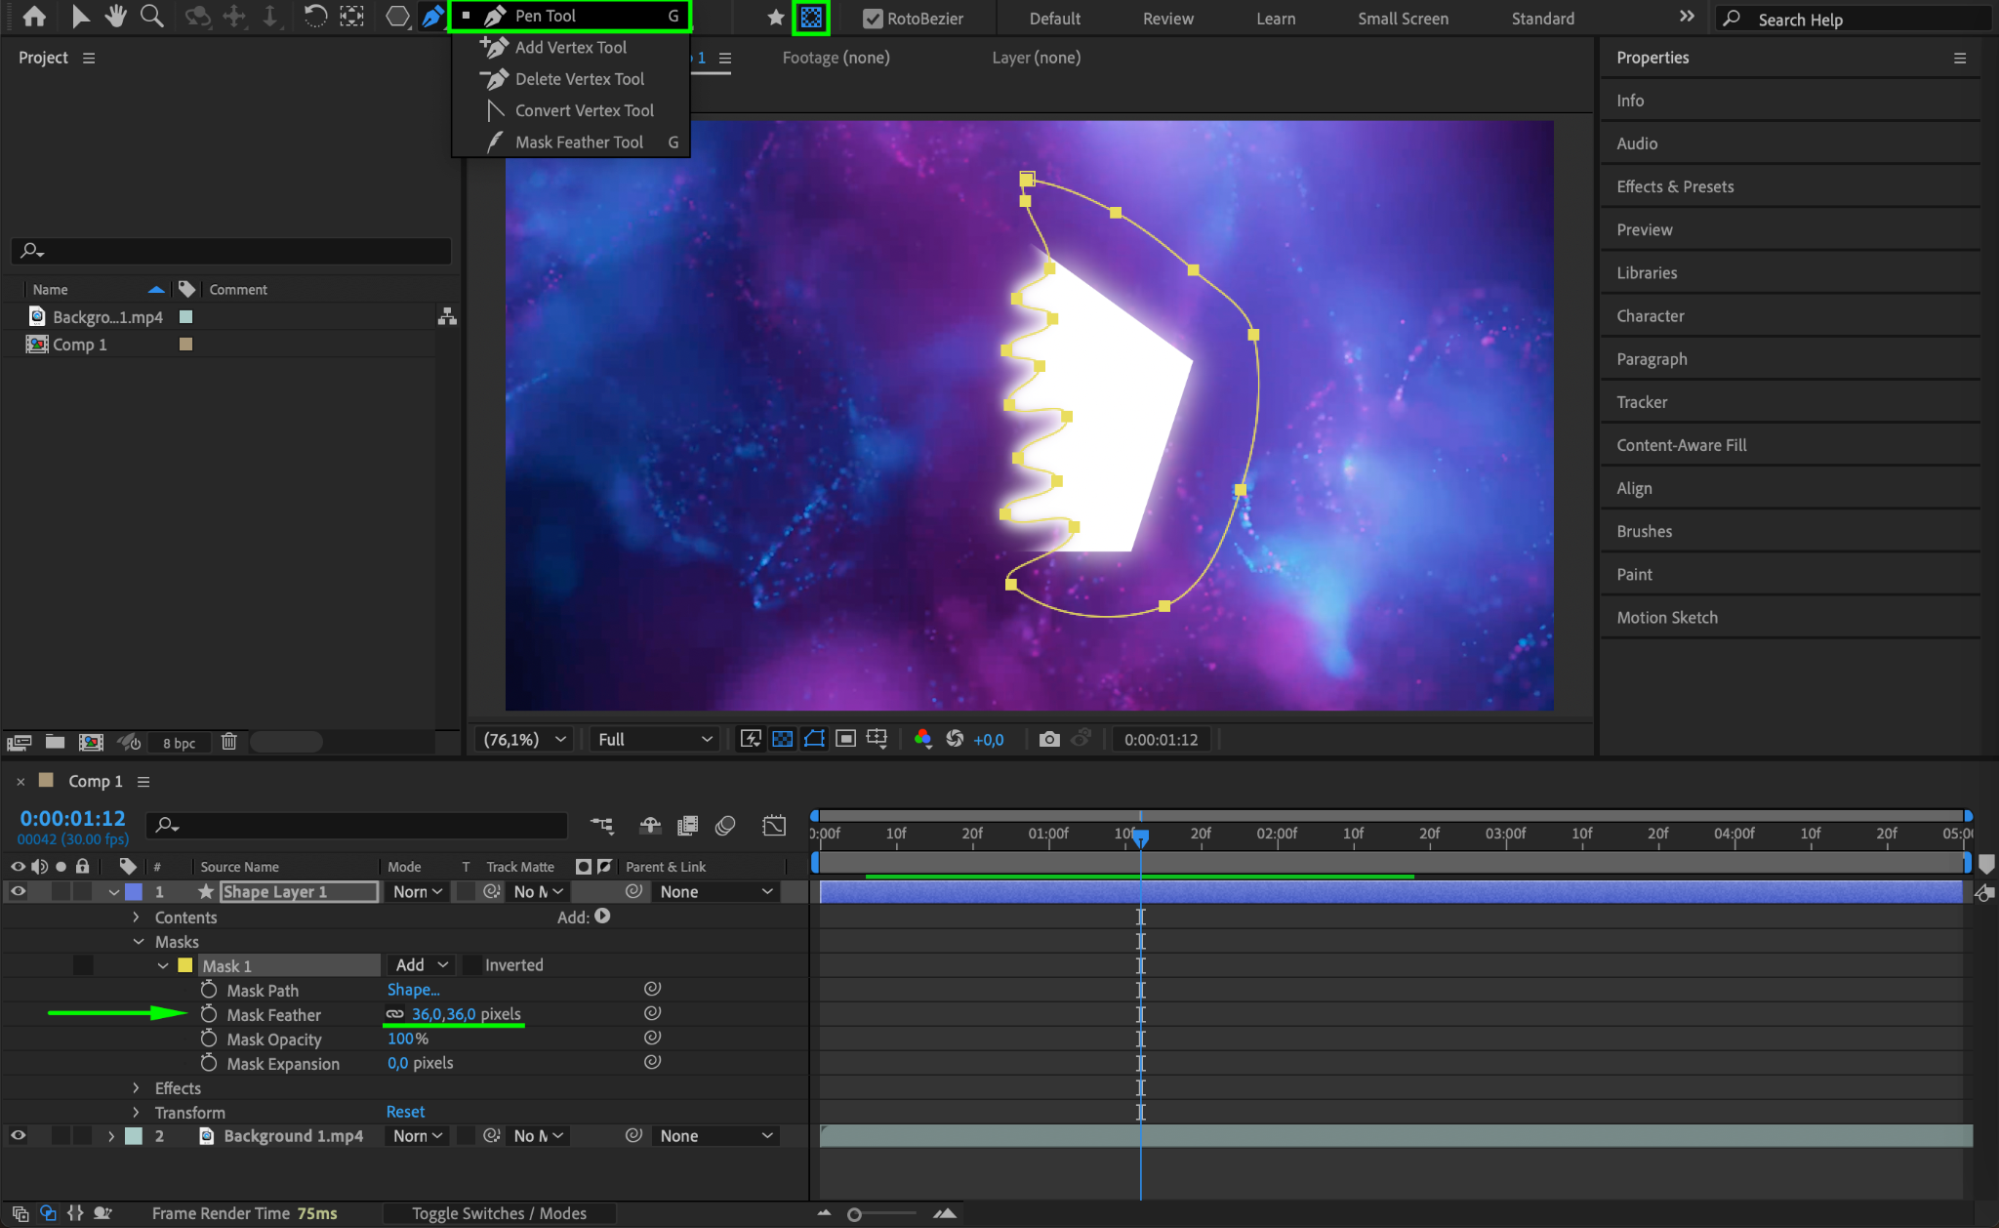Select the Rotation tool icon
The width and height of the screenshot is (1999, 1228).
coord(314,16)
